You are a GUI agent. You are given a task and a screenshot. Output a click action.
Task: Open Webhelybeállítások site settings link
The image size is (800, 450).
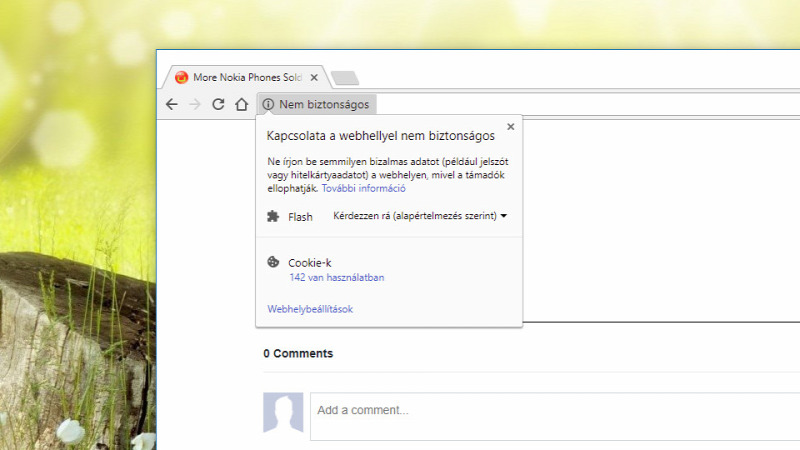point(310,309)
